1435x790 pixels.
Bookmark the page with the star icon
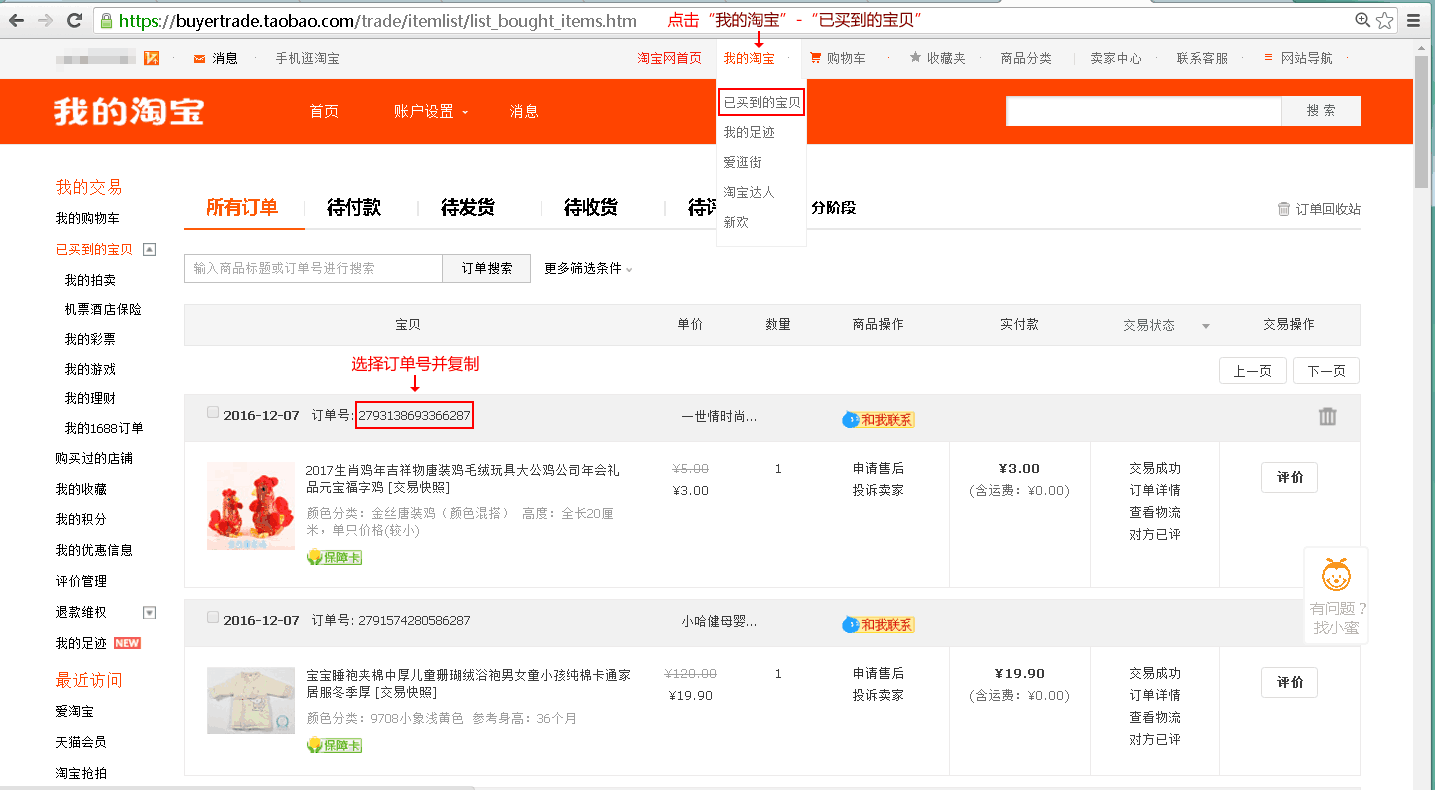(x=1384, y=20)
